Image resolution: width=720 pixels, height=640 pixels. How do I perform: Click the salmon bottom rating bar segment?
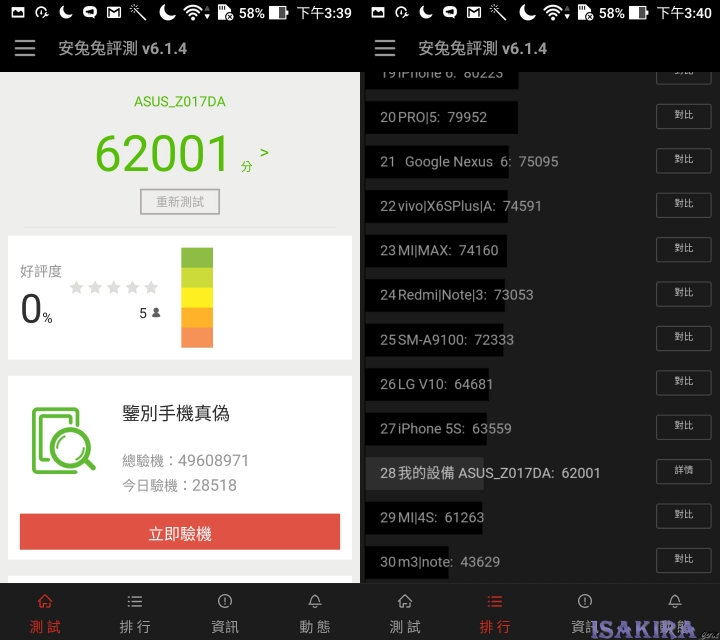[197, 337]
